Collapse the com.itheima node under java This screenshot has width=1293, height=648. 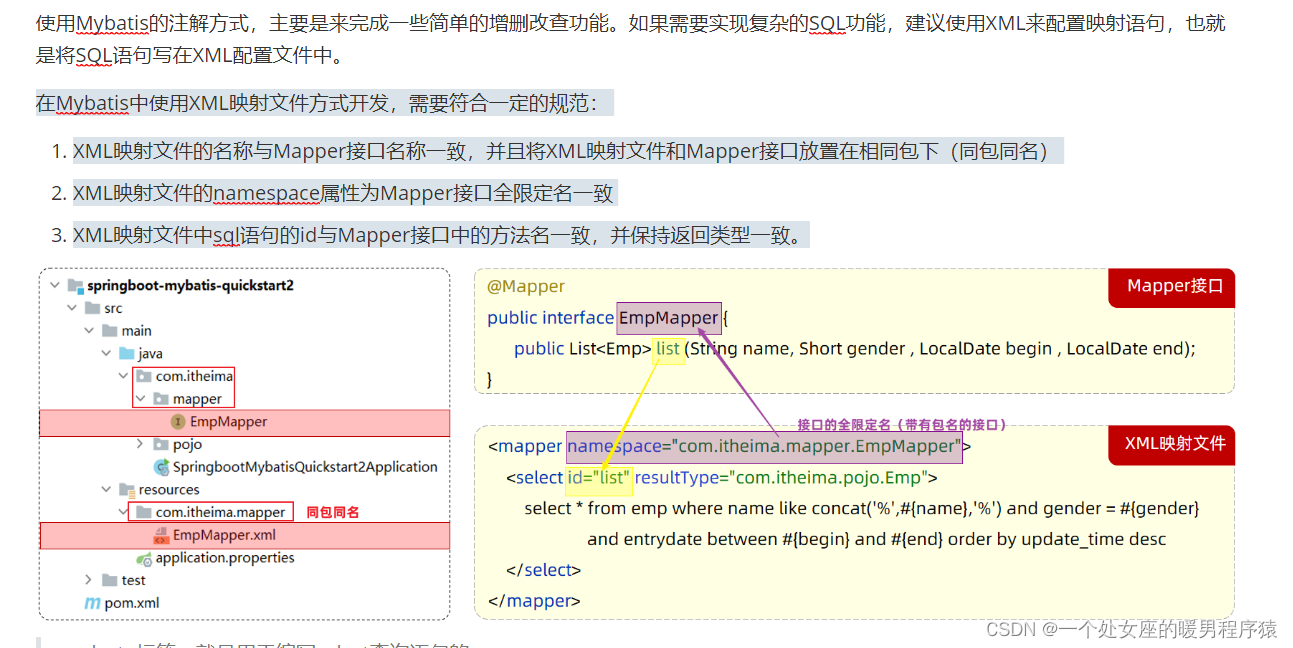(x=123, y=376)
